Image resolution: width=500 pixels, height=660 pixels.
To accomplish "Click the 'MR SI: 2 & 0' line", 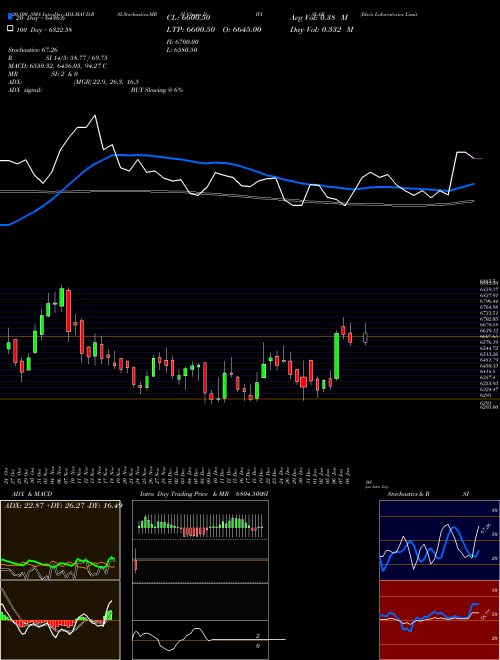I will (43, 74).
